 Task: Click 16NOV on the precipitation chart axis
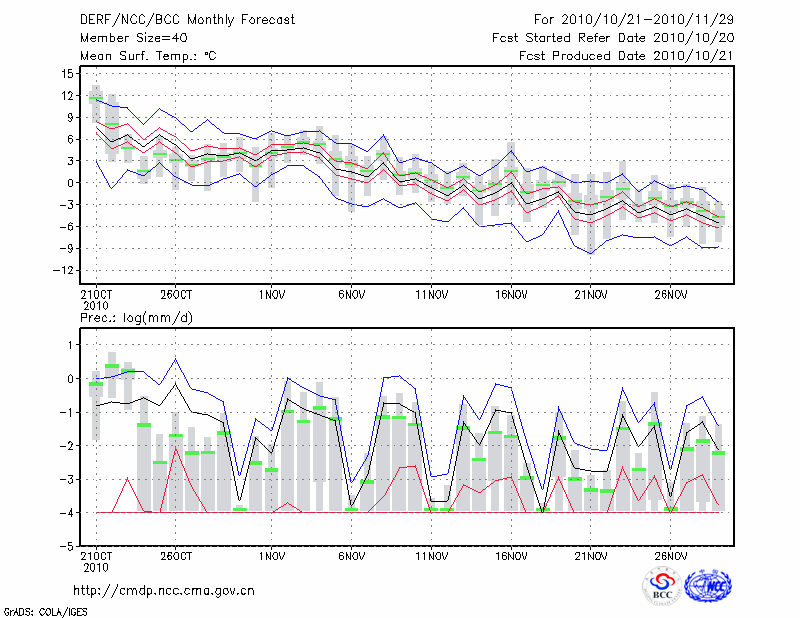pyautogui.click(x=511, y=556)
